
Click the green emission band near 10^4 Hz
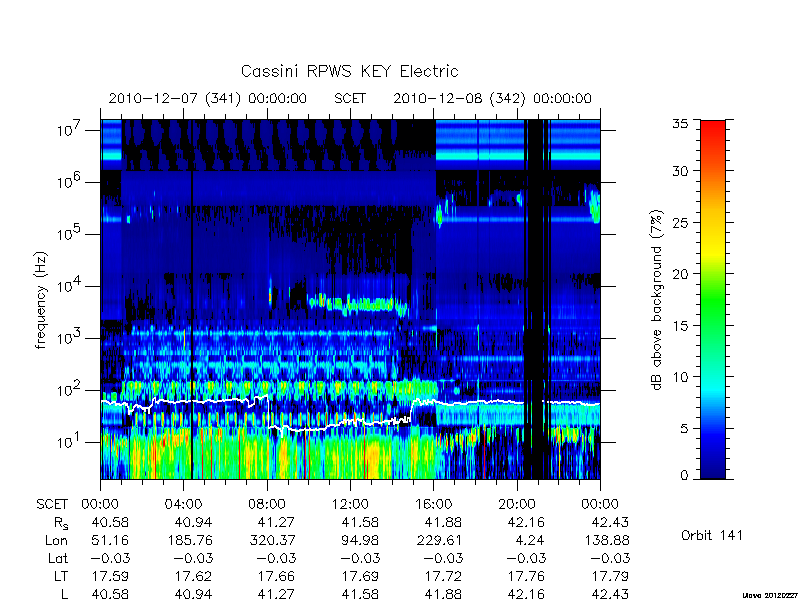click(x=357, y=305)
